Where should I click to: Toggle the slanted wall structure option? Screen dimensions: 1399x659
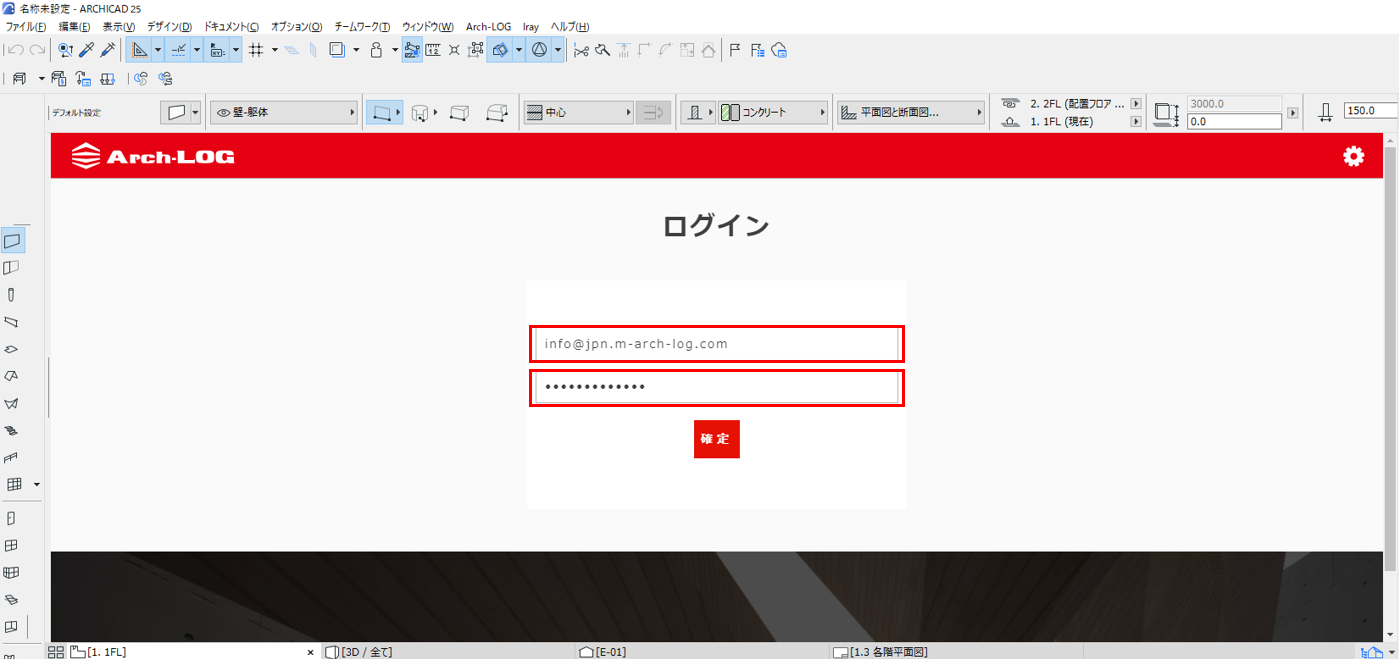tap(496, 113)
